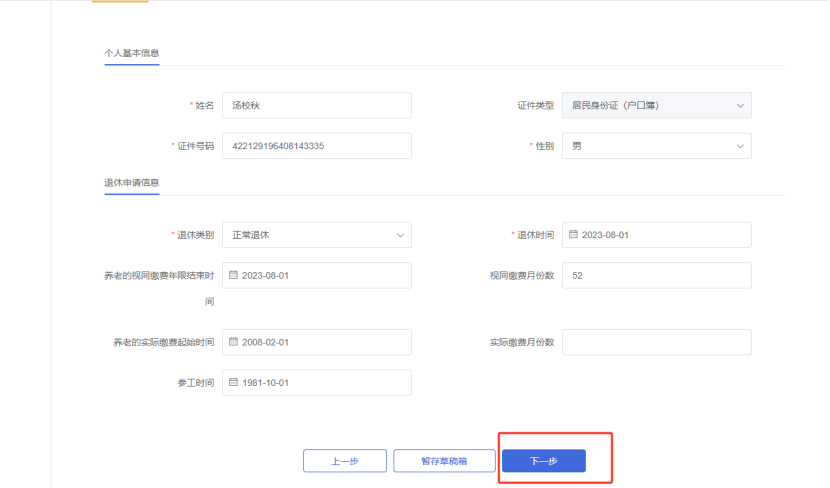Click calendar icon in 参工时间 field
This screenshot has width=830, height=488.
point(233,382)
